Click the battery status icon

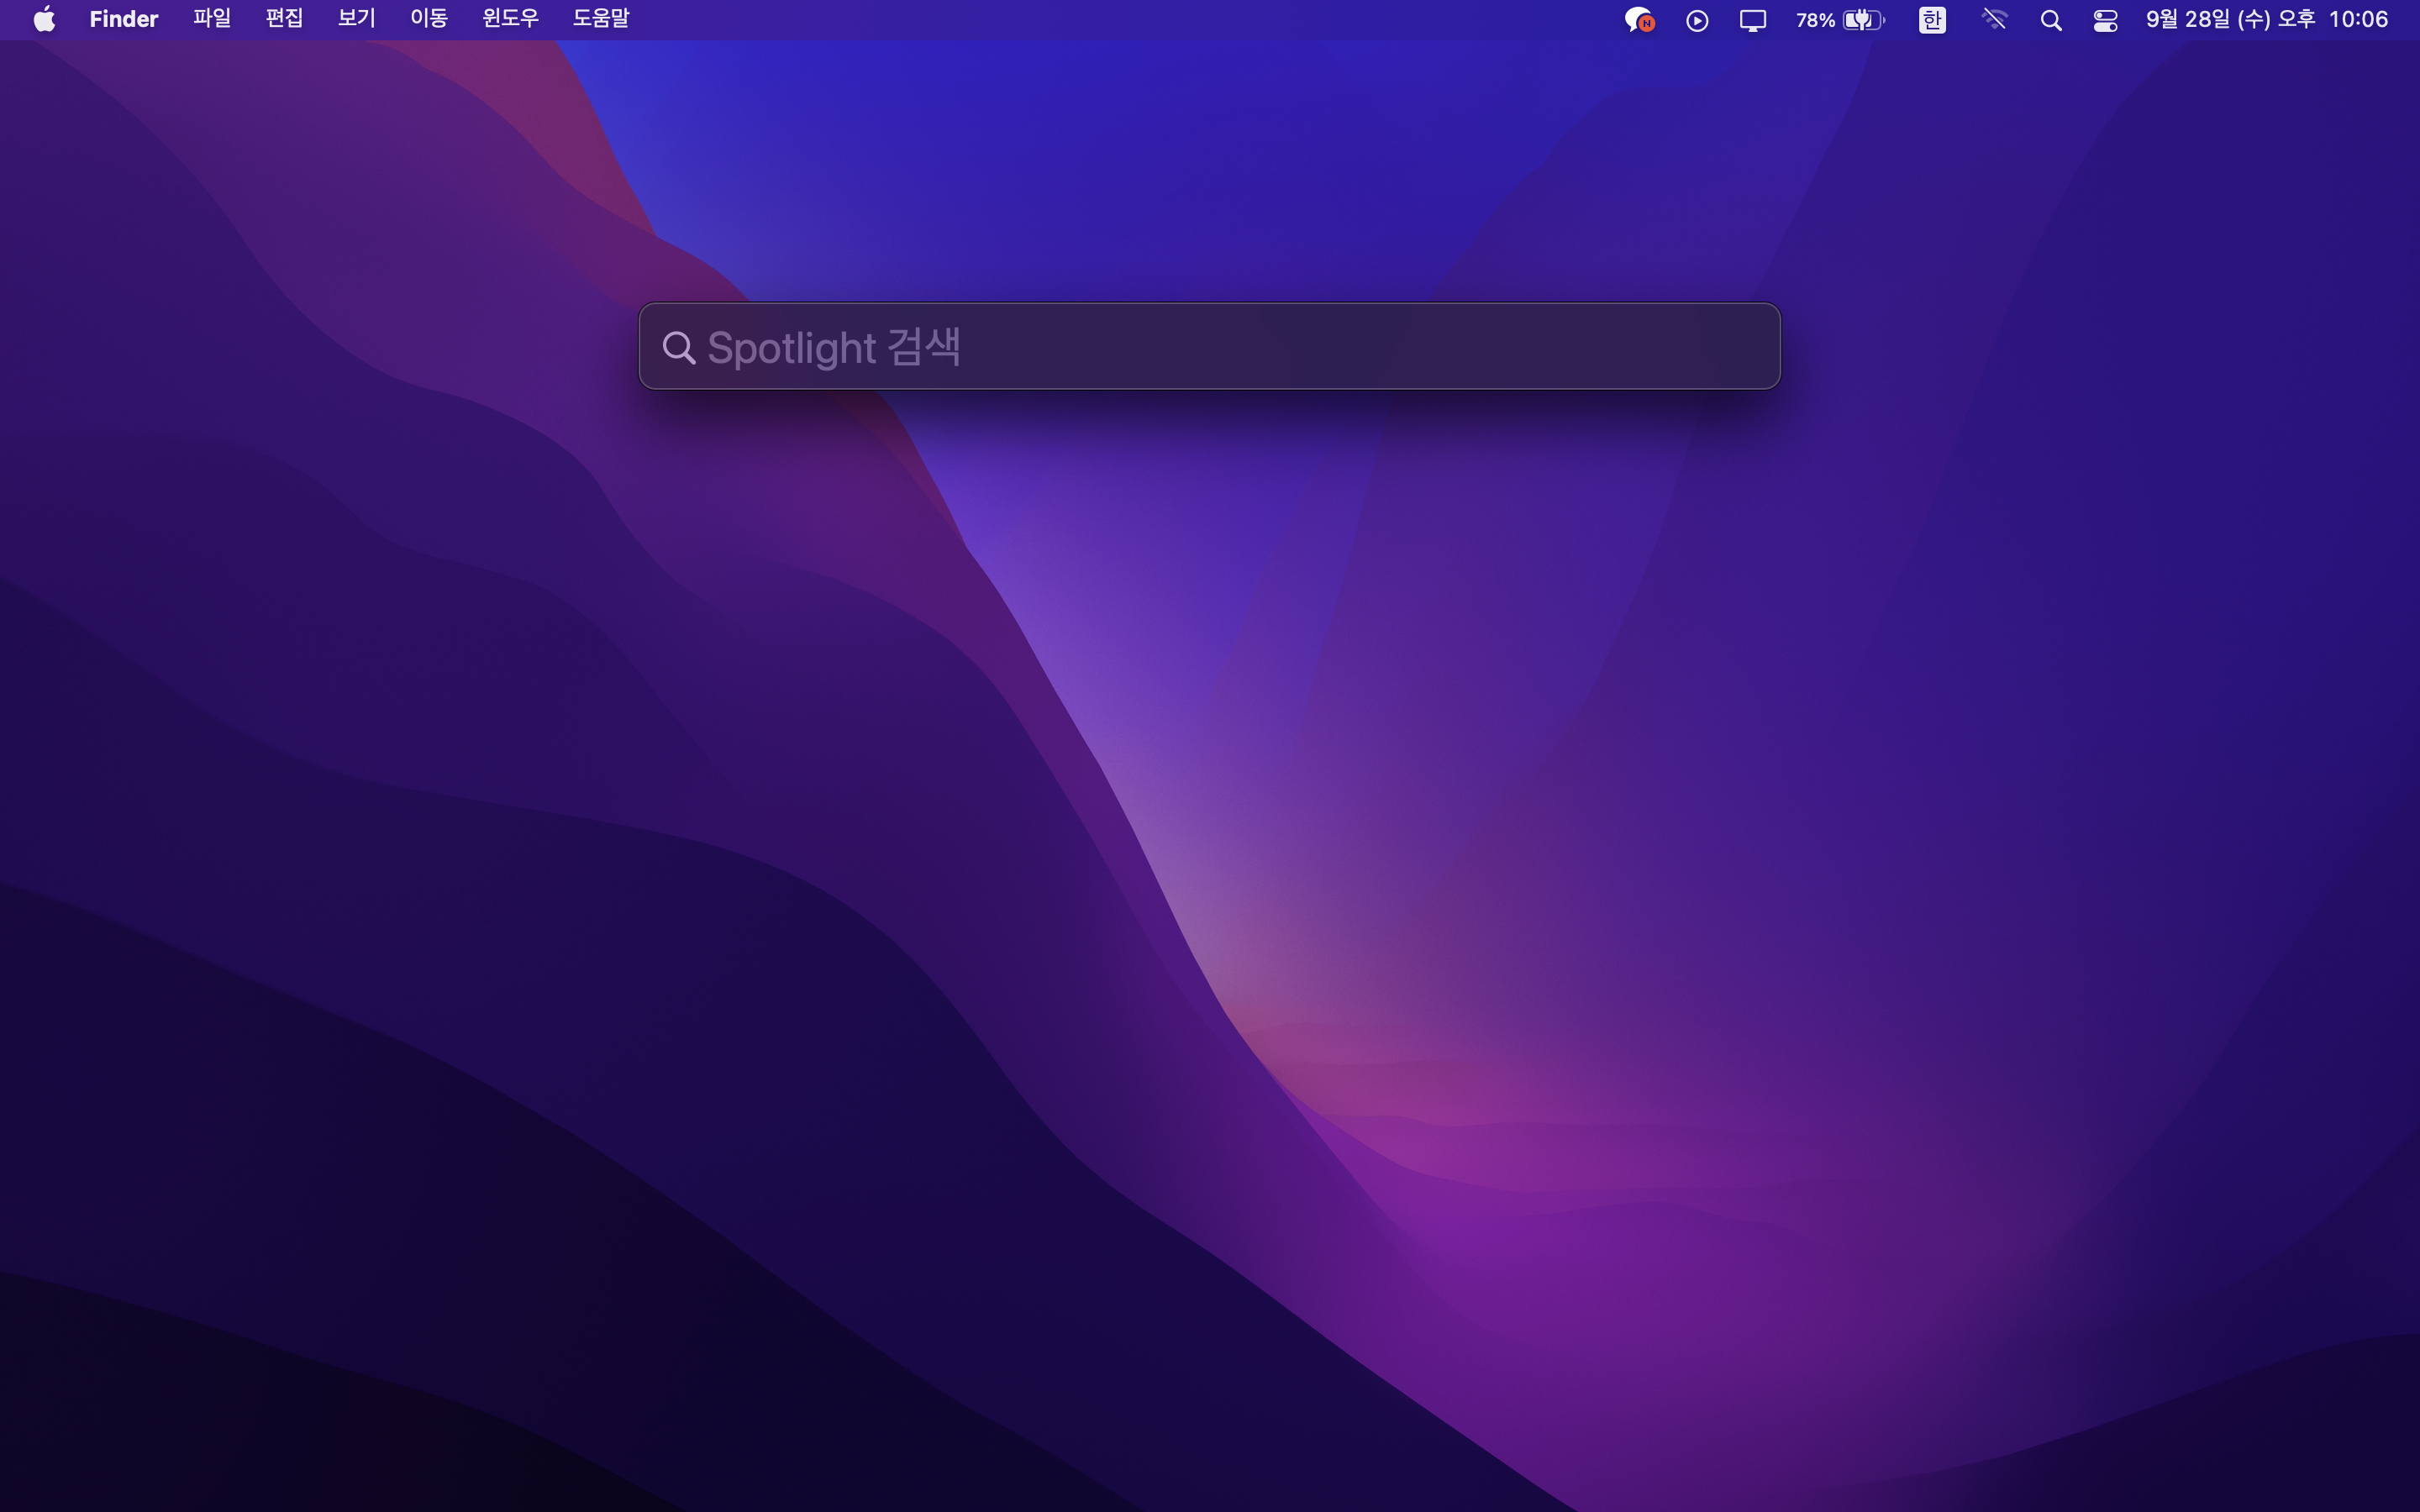click(1863, 20)
